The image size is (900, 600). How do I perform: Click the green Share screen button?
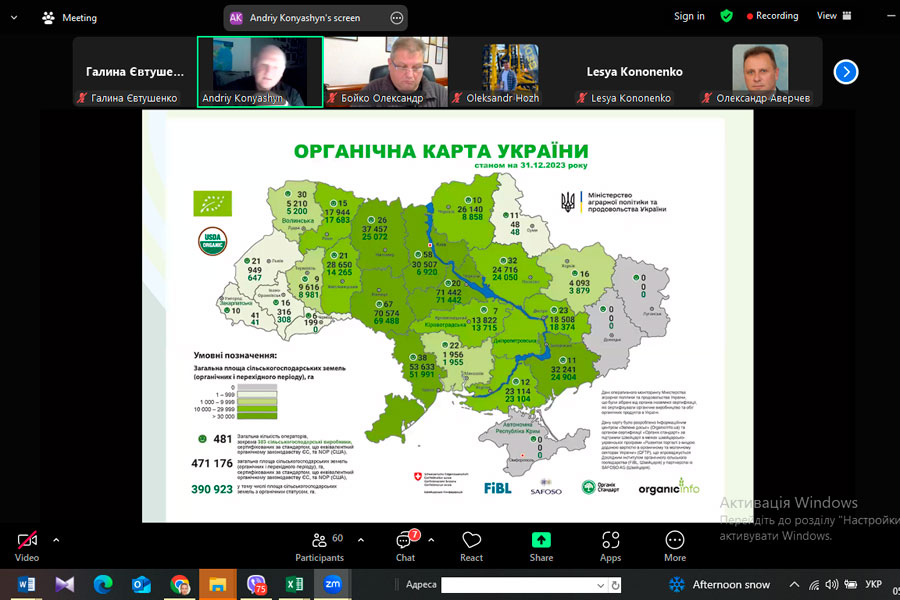[x=541, y=547]
